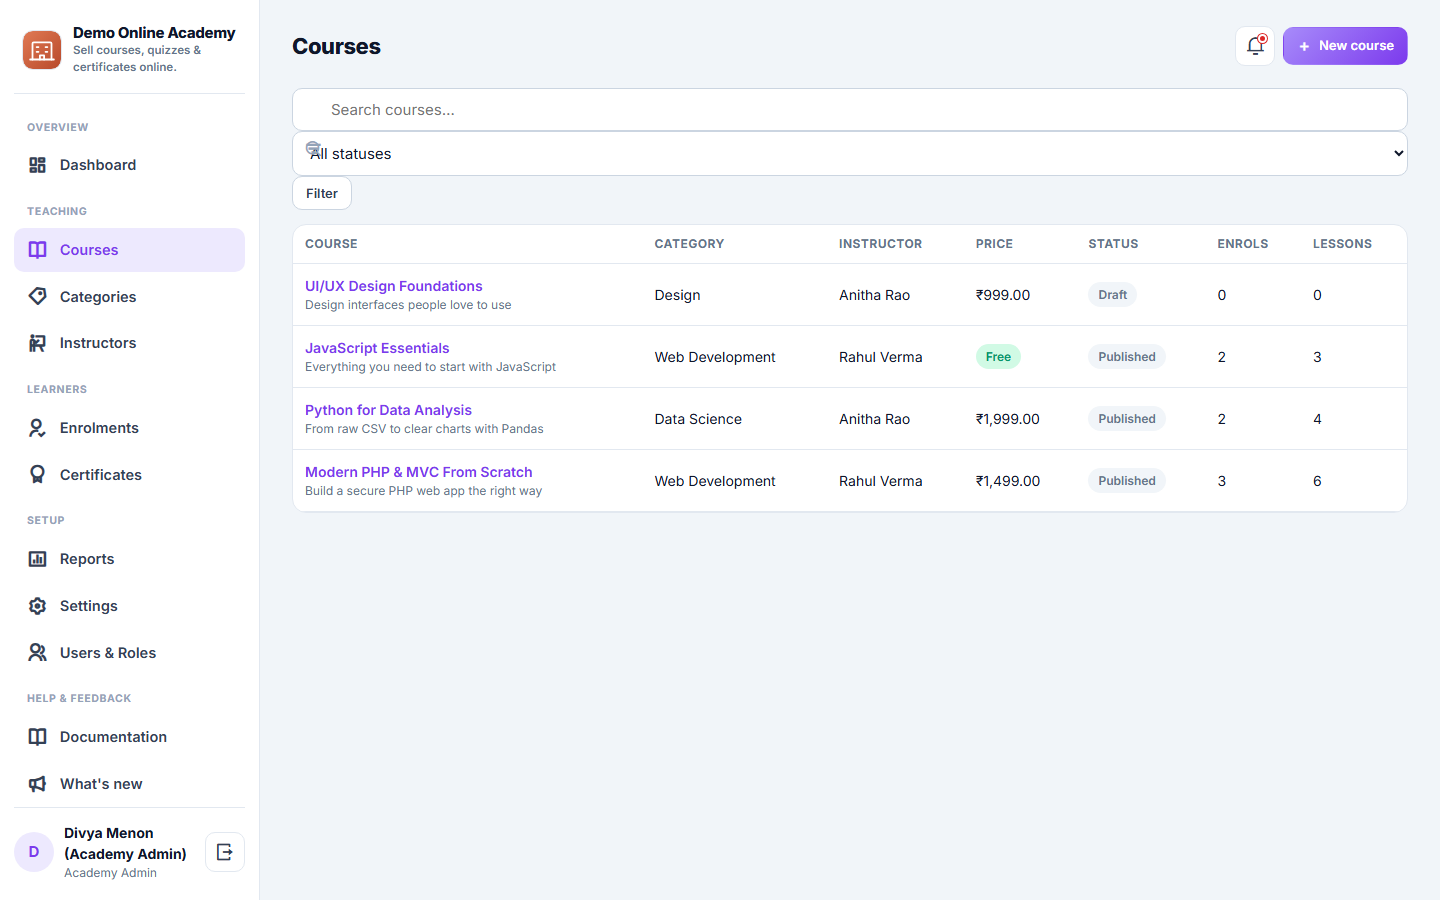Open Users & Roles page
This screenshot has width=1440, height=900.
tap(129, 653)
